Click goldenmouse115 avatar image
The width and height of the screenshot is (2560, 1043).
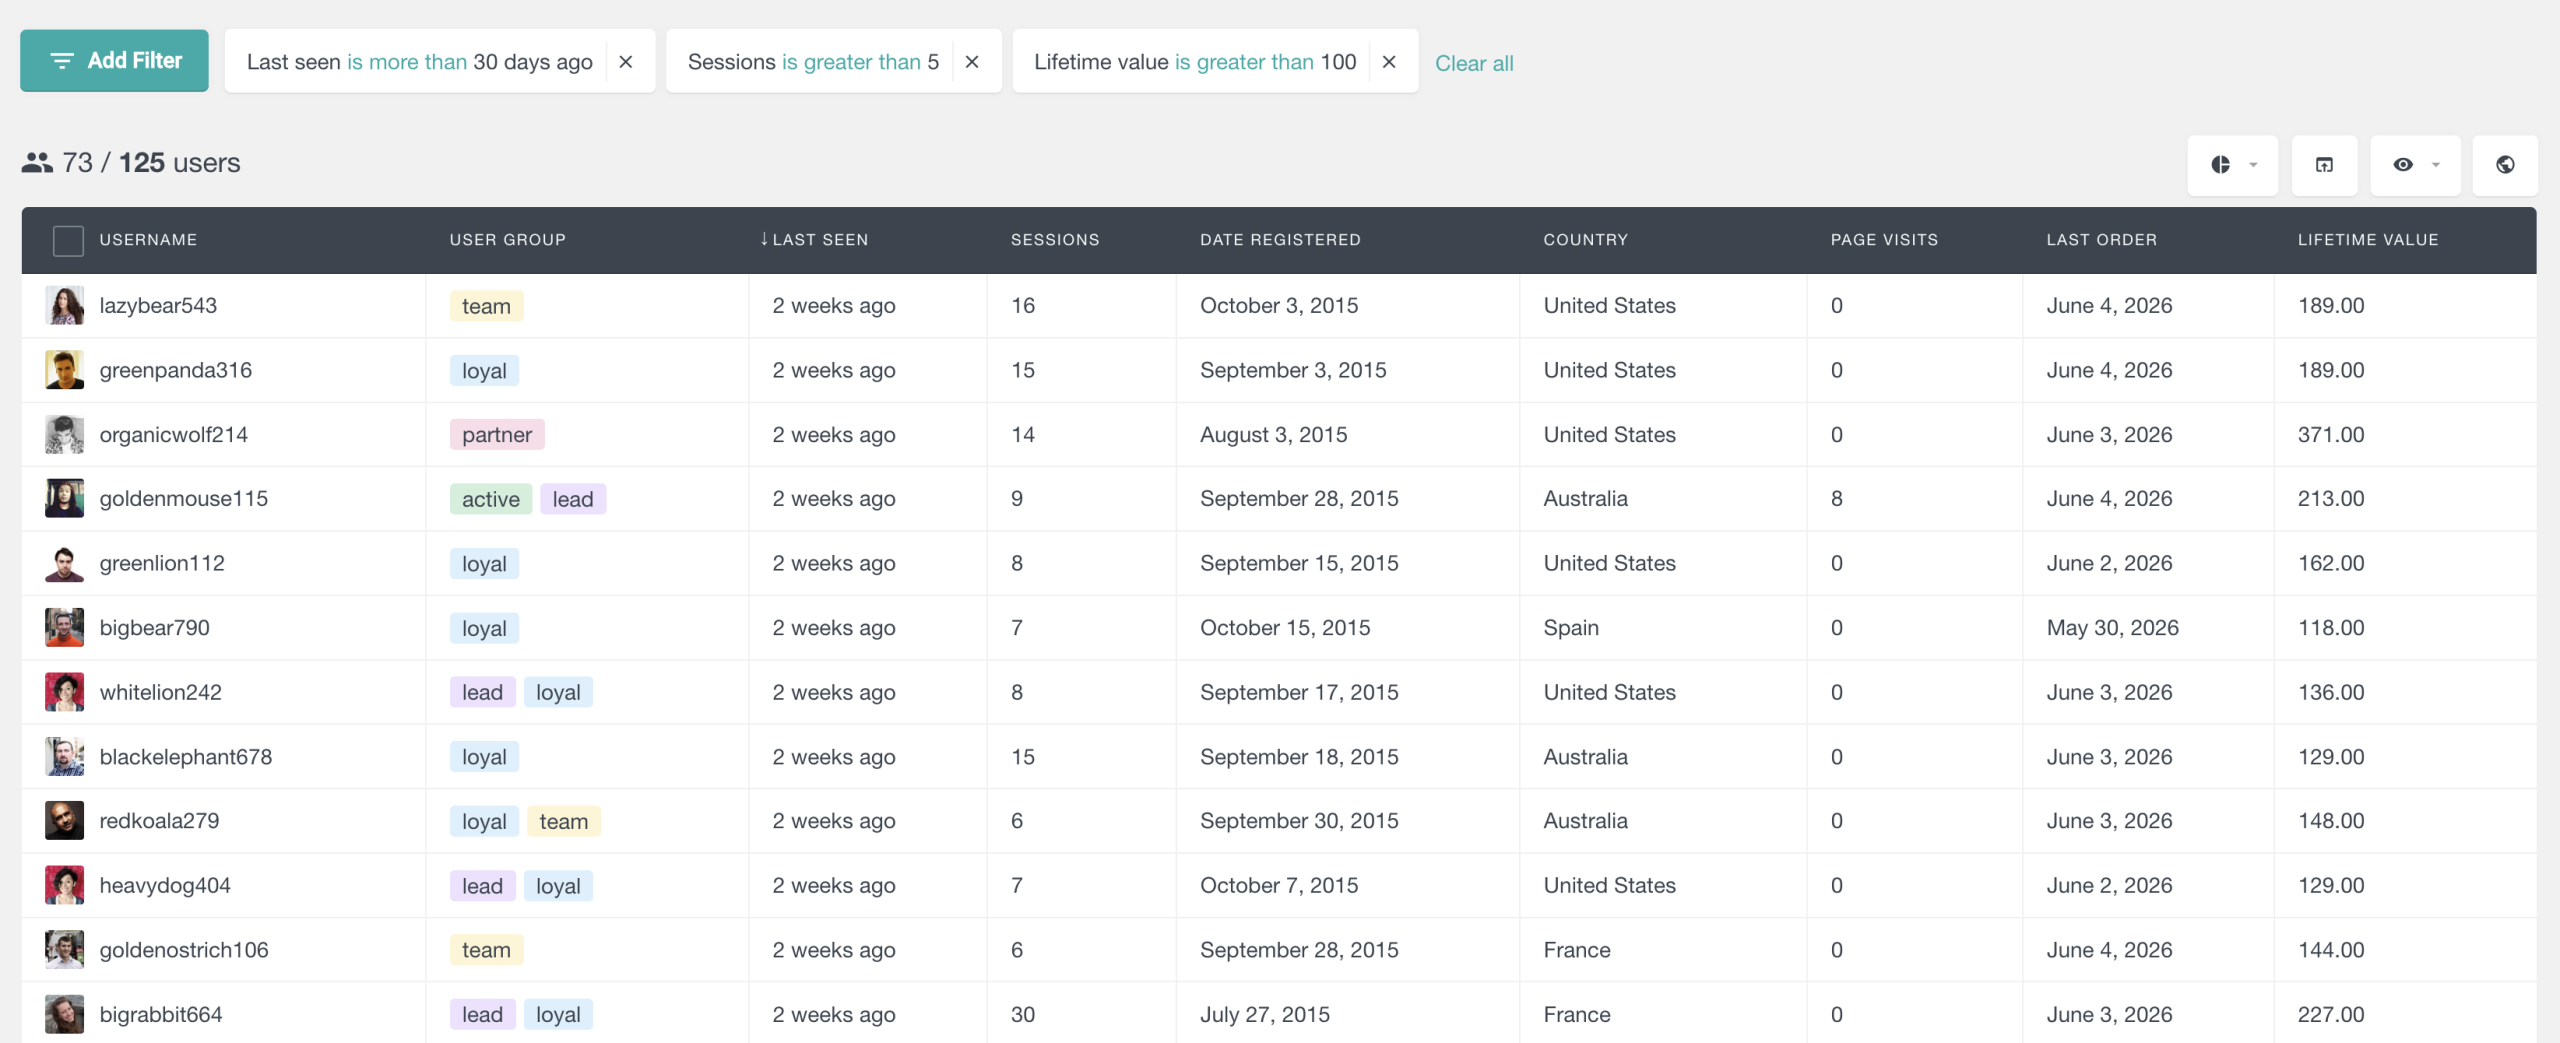point(64,499)
